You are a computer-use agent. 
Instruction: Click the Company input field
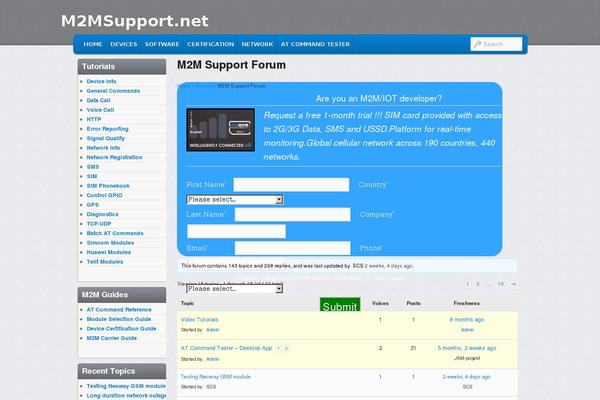coord(236,231)
